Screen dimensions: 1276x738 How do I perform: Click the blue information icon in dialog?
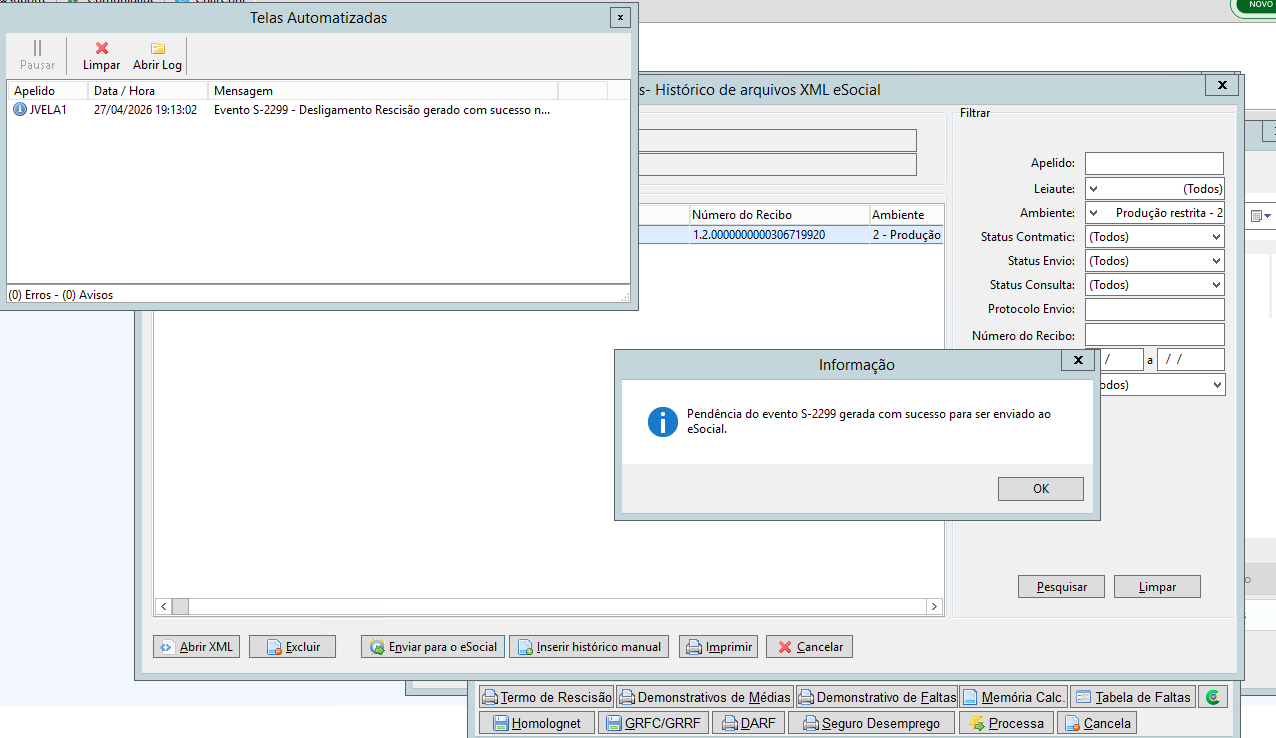point(663,422)
